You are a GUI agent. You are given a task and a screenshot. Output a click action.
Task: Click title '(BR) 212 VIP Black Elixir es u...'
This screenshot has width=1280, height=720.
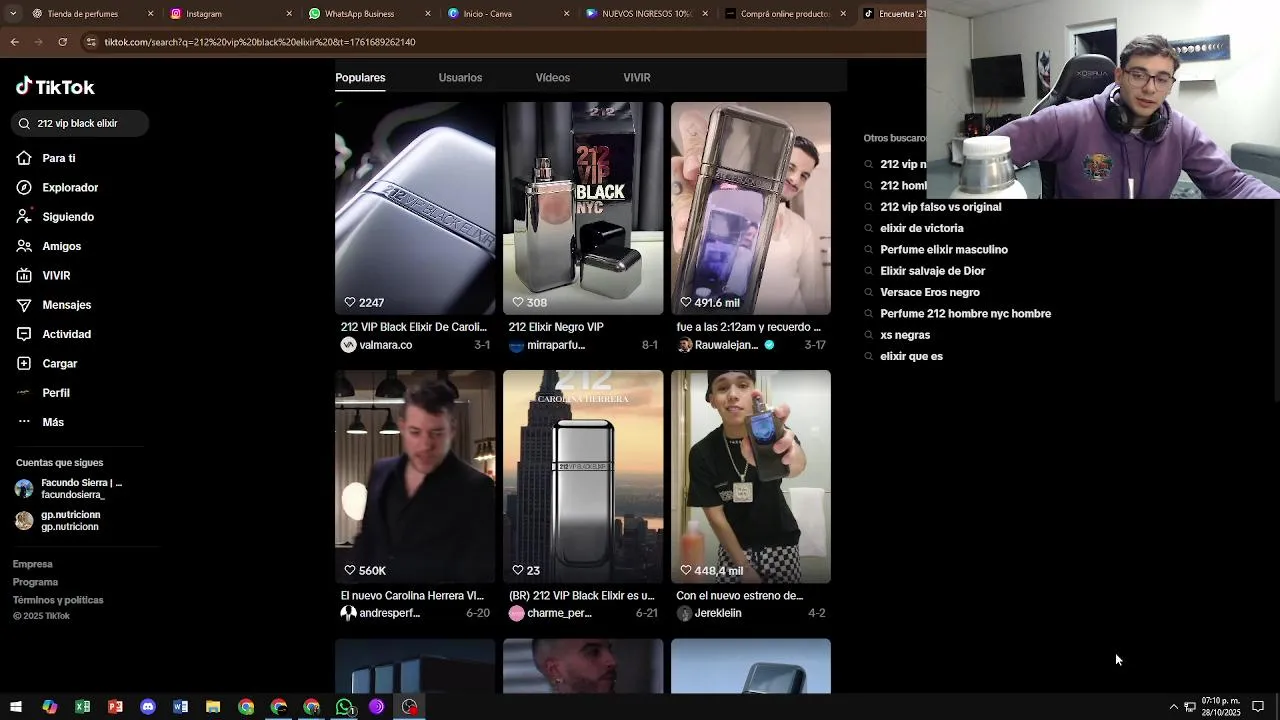pyautogui.click(x=581, y=596)
